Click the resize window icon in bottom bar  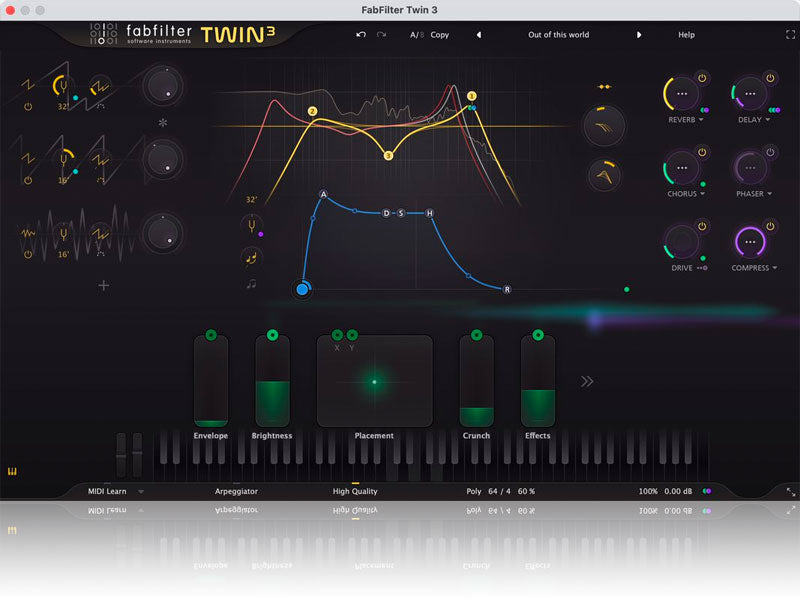791,492
